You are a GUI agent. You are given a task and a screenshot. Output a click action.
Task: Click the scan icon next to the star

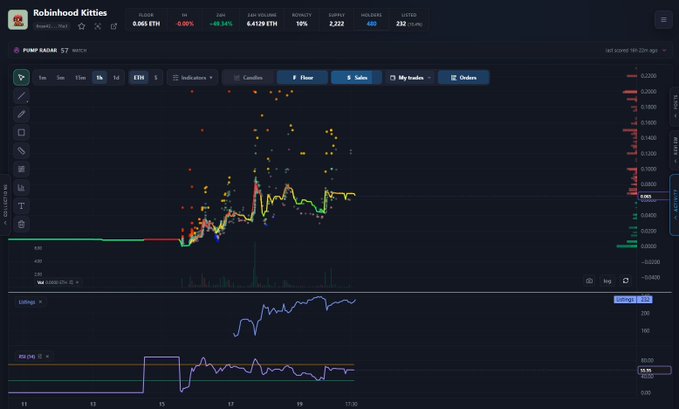click(x=98, y=26)
